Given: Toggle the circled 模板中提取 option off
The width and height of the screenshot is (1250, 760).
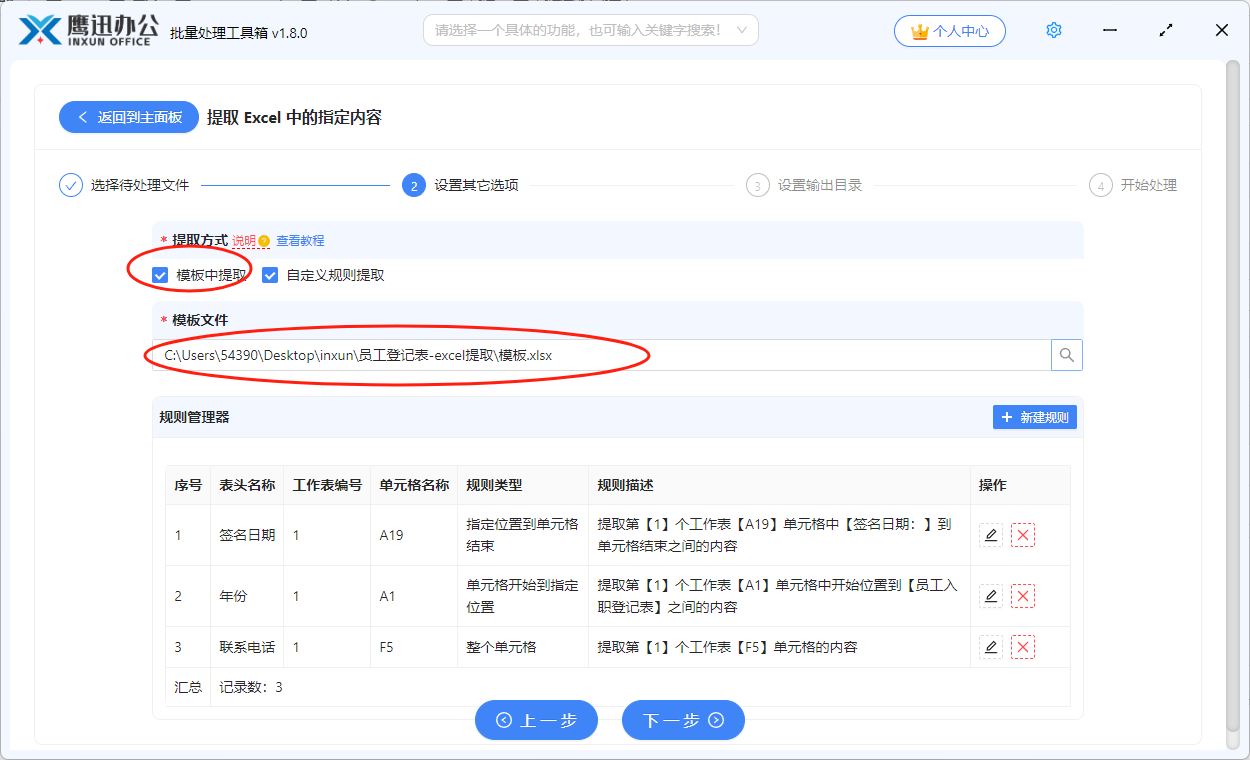Looking at the screenshot, I should [x=158, y=274].
